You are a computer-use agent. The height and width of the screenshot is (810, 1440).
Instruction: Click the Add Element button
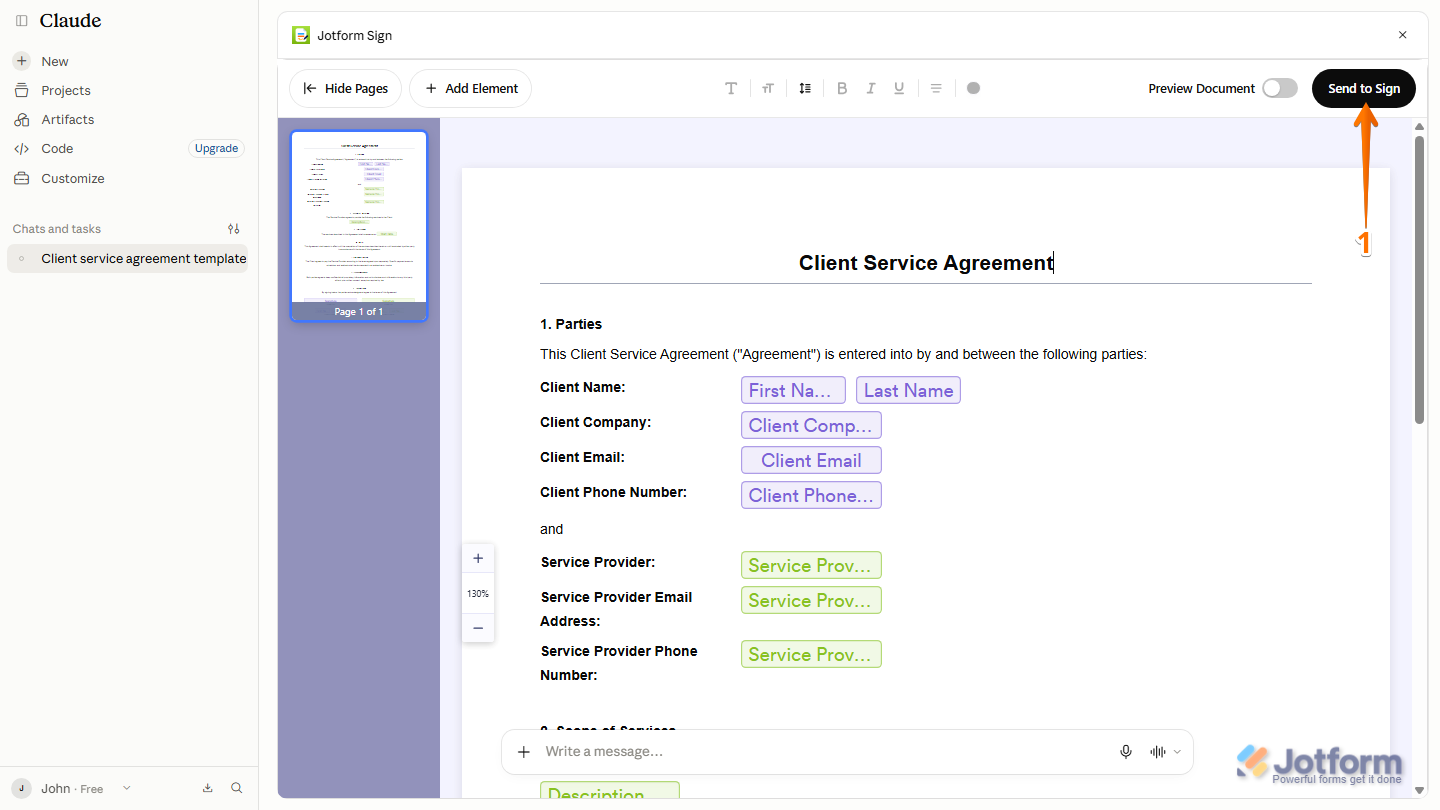(471, 88)
